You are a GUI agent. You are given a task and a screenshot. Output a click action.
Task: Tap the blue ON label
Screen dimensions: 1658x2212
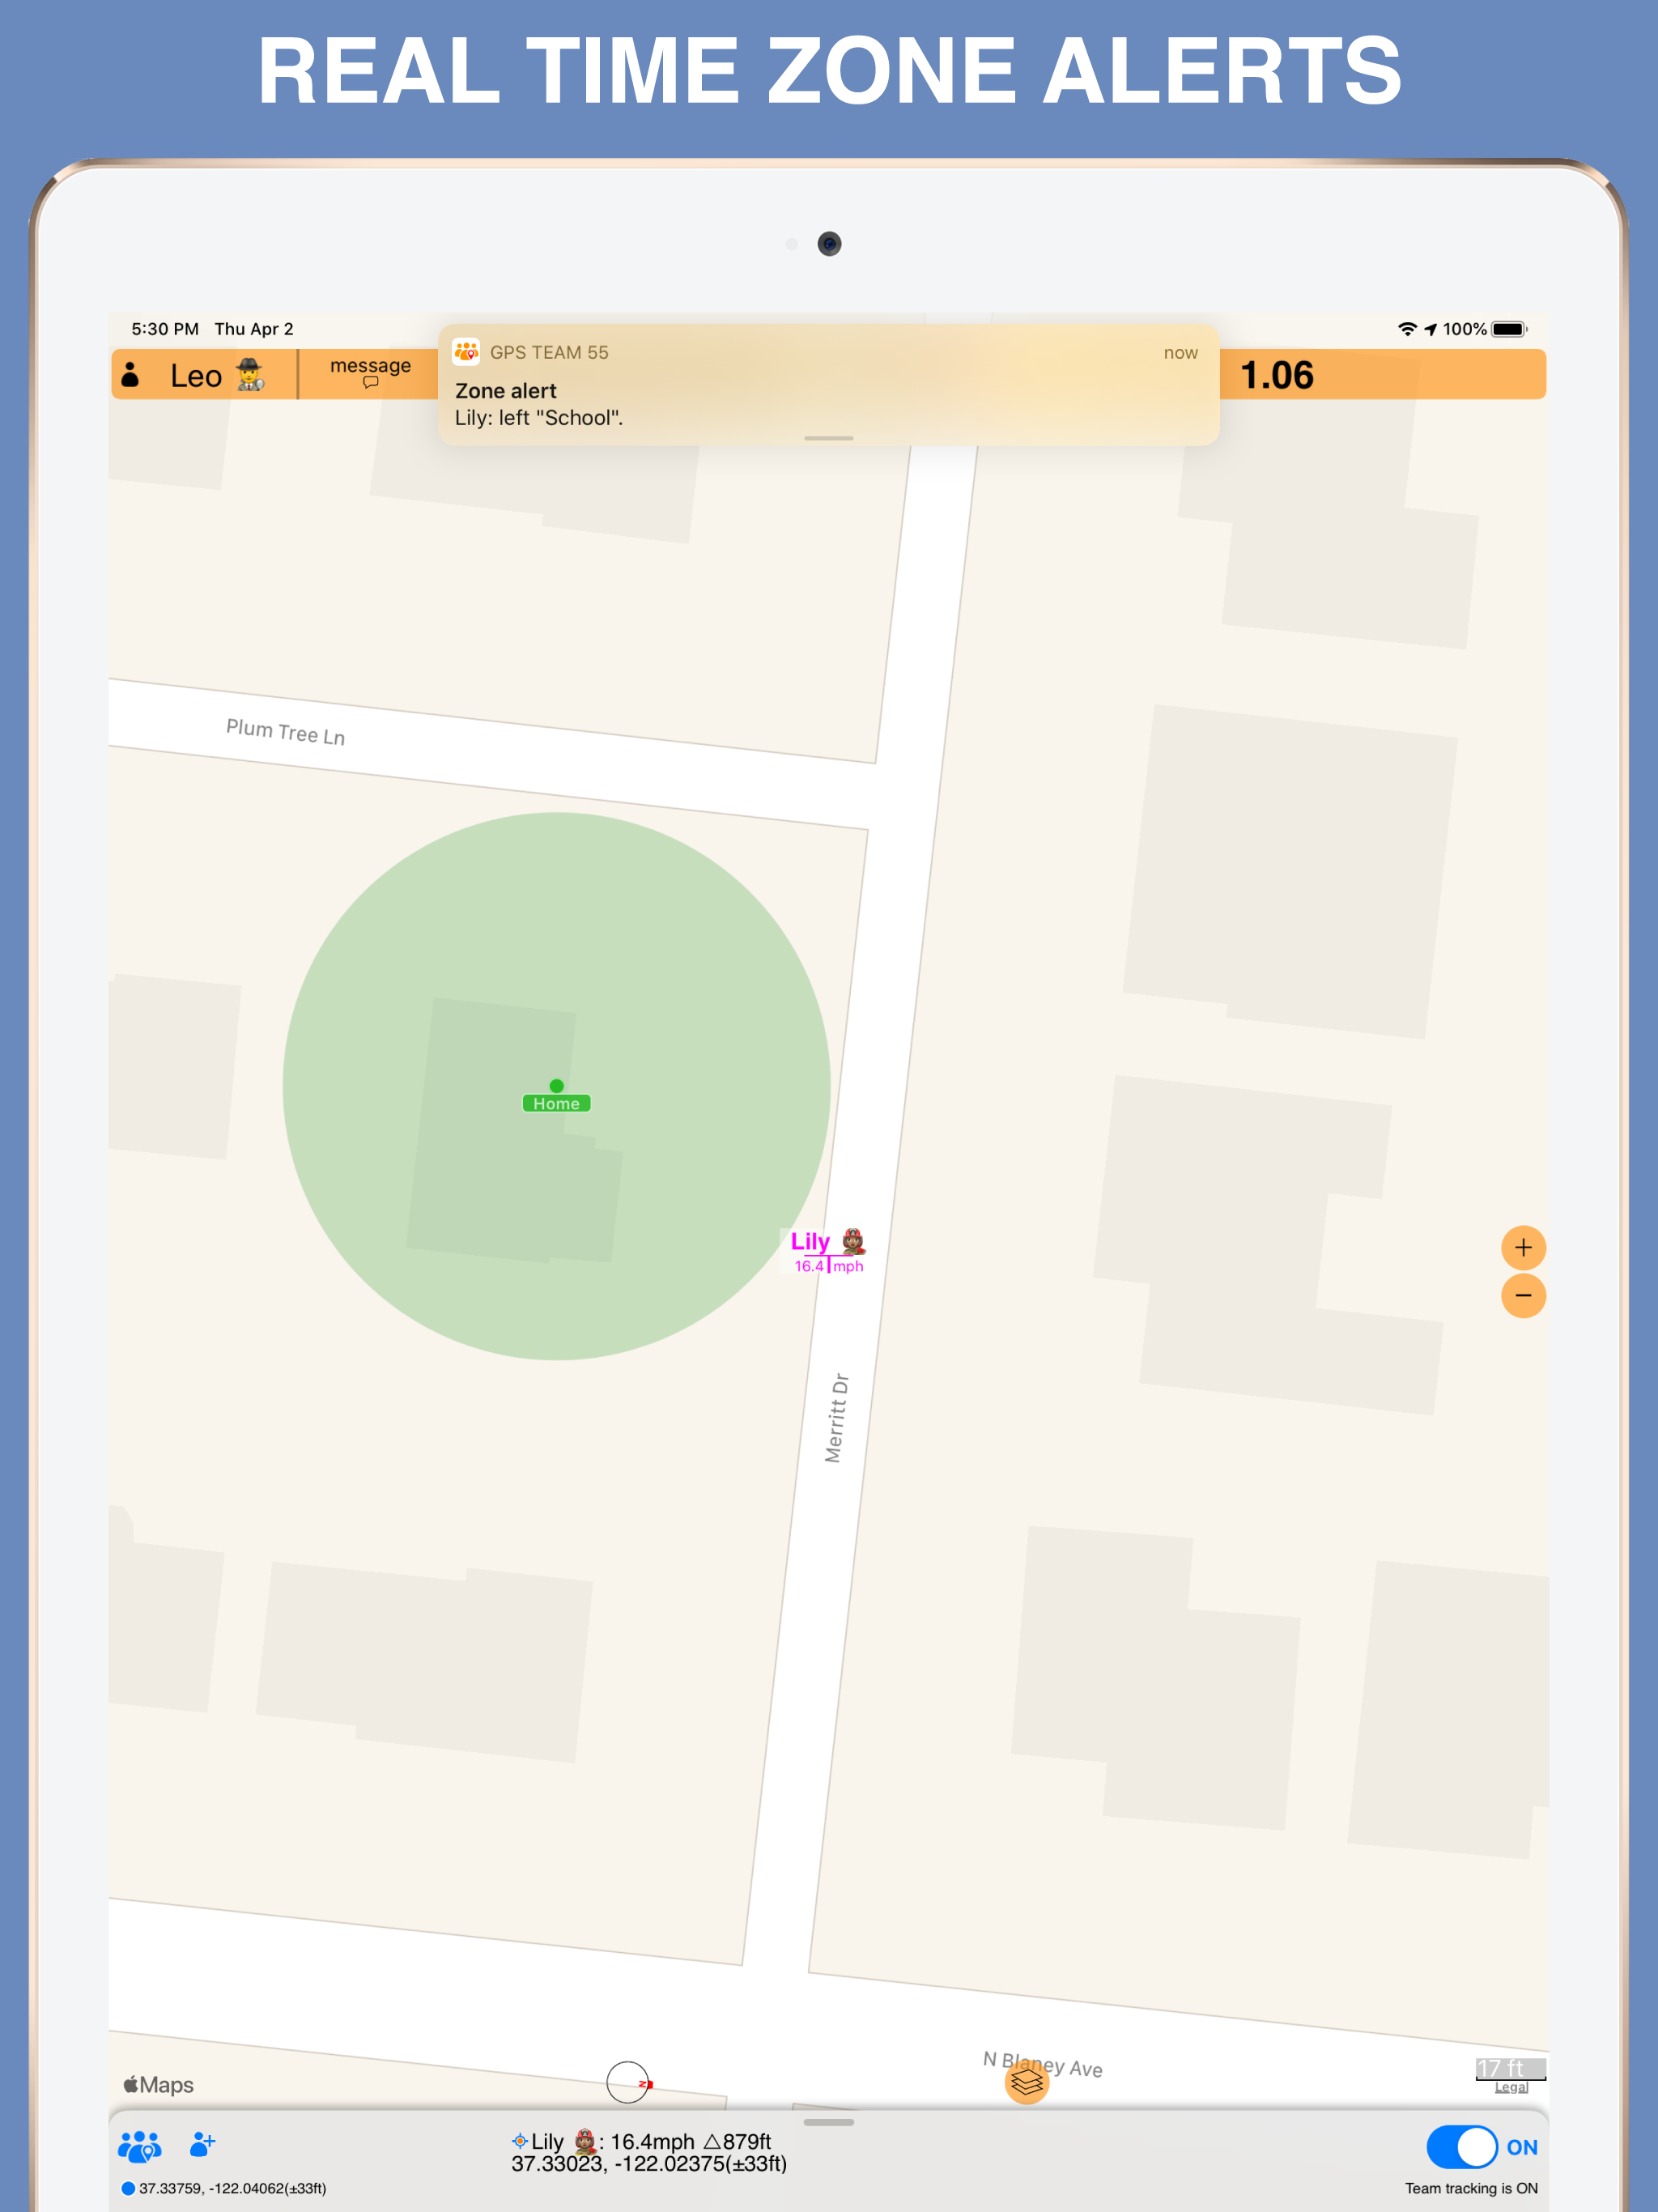coord(1521,2147)
